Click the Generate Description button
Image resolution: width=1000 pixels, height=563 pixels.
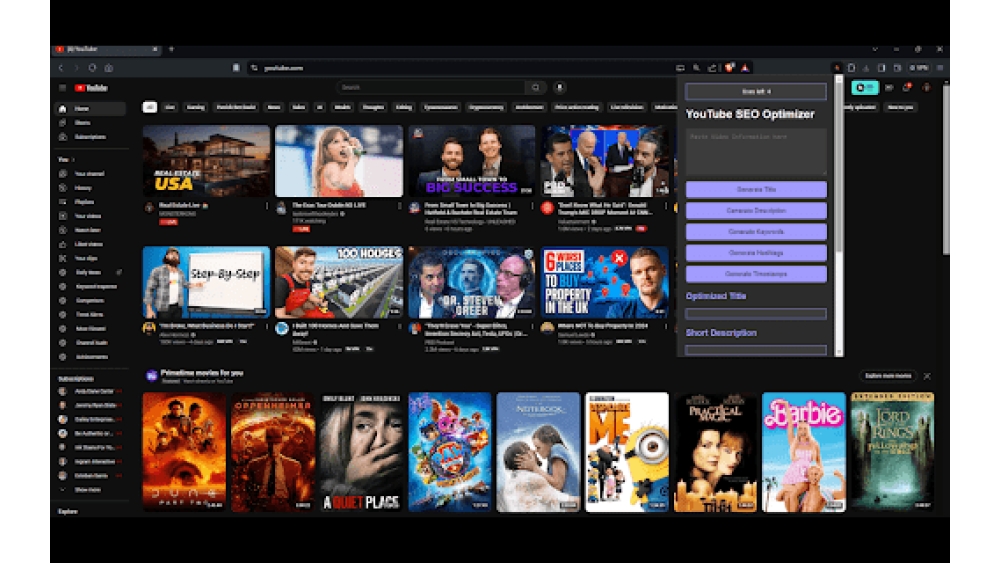[756, 210]
